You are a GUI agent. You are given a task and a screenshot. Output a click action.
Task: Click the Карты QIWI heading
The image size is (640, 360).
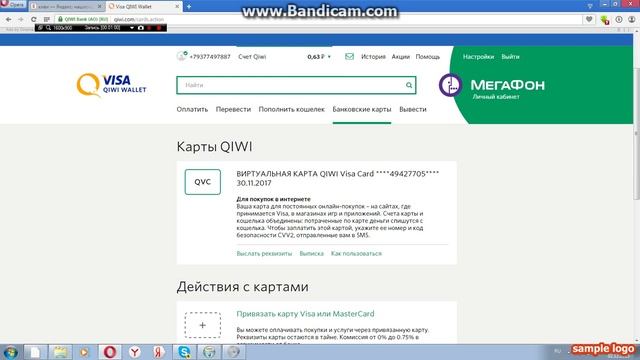[214, 147]
